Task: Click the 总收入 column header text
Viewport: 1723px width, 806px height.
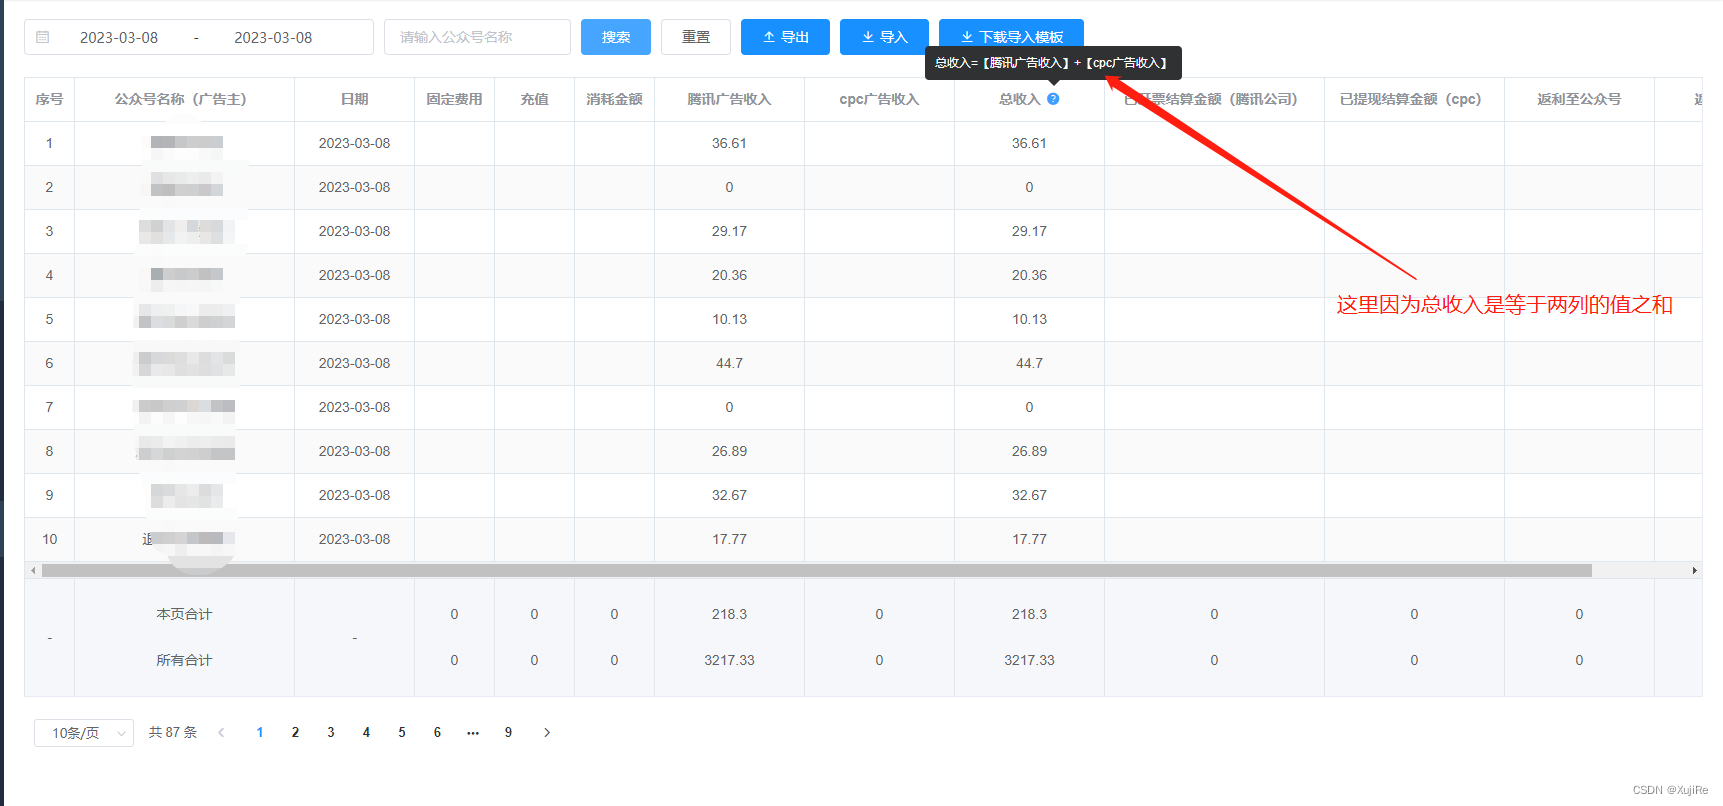Action: [x=1020, y=99]
